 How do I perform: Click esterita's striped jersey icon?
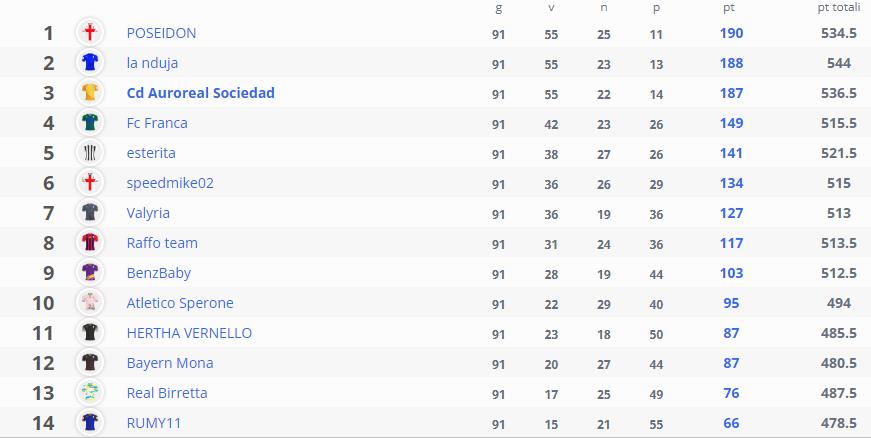pyautogui.click(x=90, y=153)
